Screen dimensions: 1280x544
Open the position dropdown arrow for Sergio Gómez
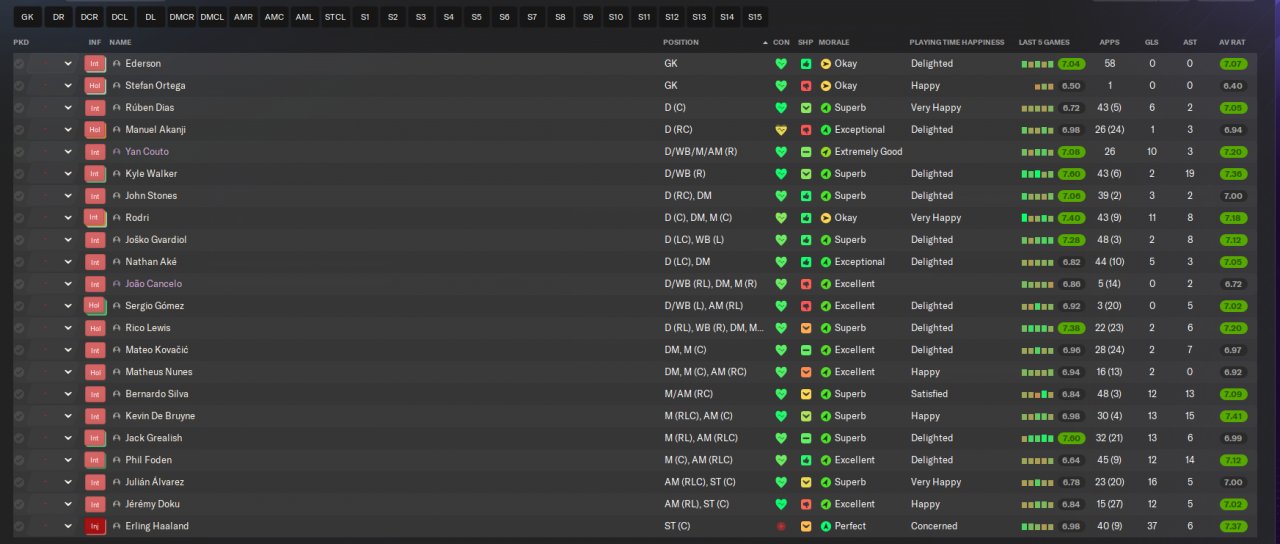(x=68, y=306)
